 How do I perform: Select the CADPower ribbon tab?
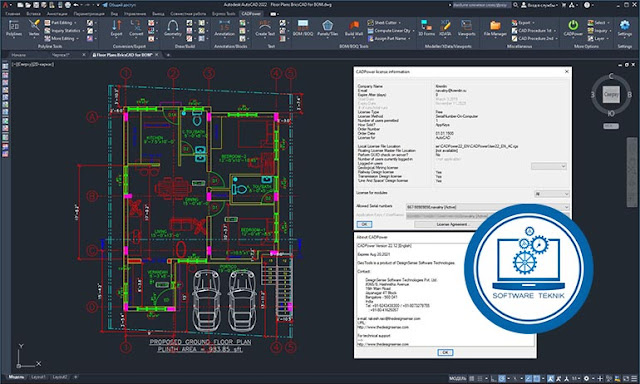251,14
